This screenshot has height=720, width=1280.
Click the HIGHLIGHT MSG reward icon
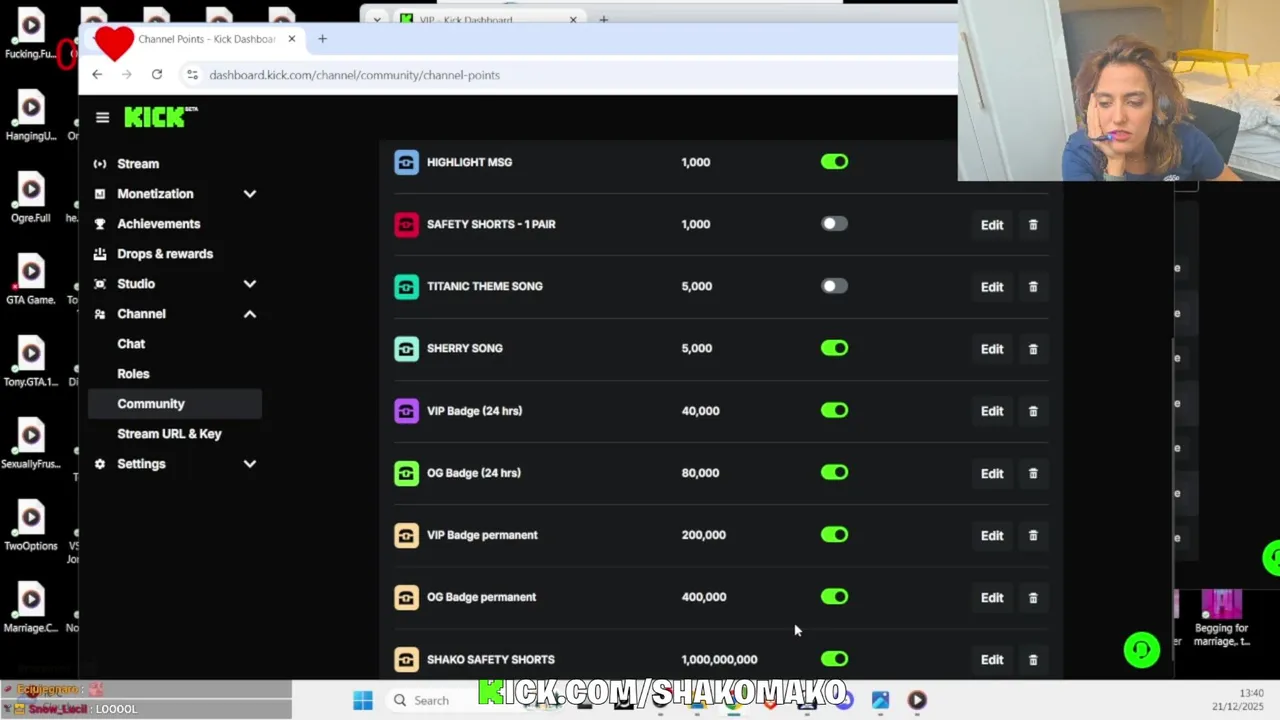pos(406,162)
